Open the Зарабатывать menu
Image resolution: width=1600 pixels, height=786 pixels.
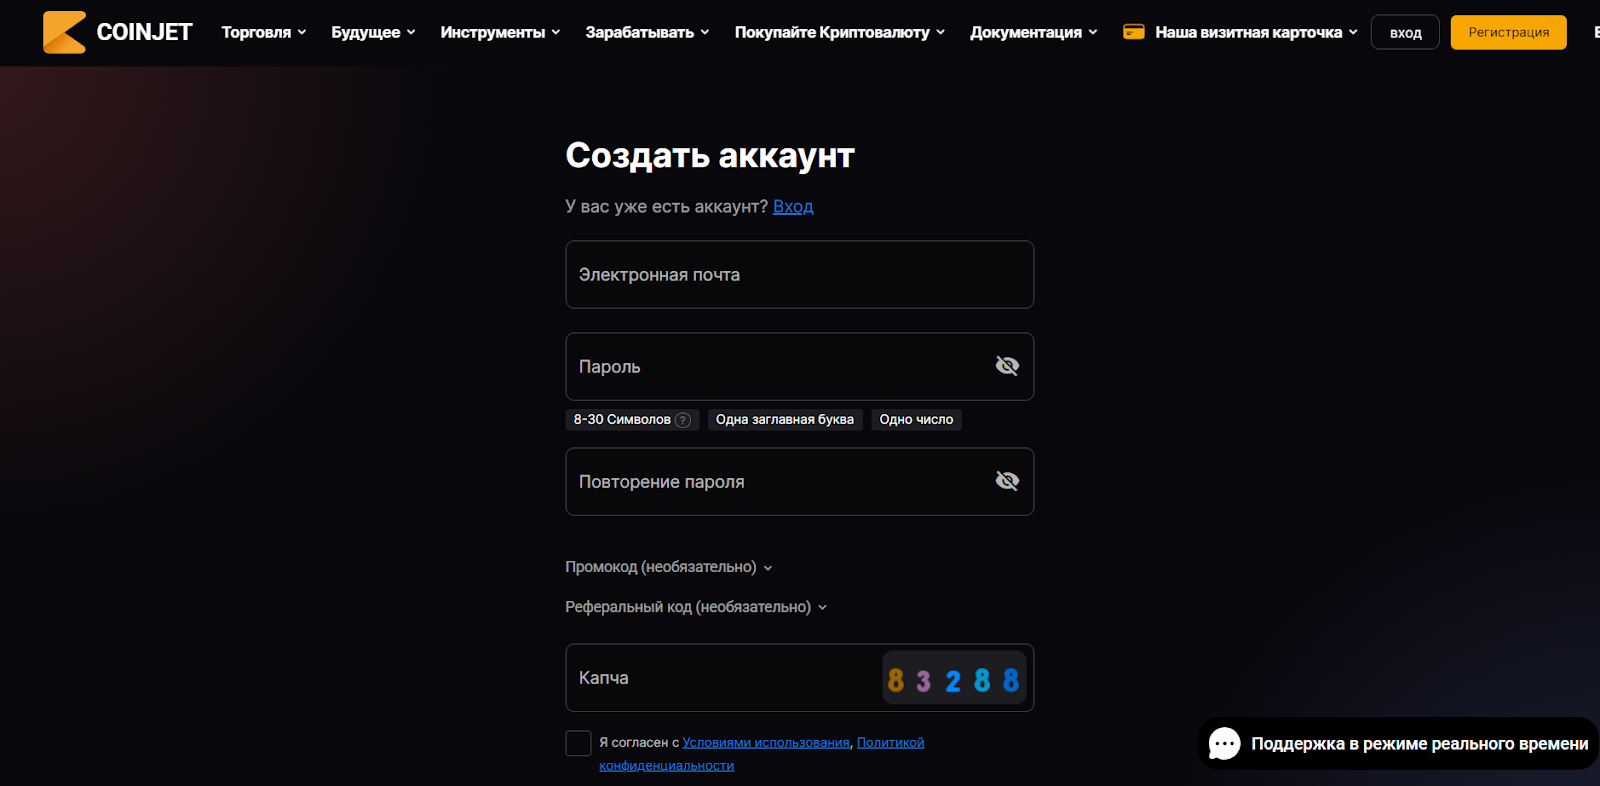click(647, 32)
